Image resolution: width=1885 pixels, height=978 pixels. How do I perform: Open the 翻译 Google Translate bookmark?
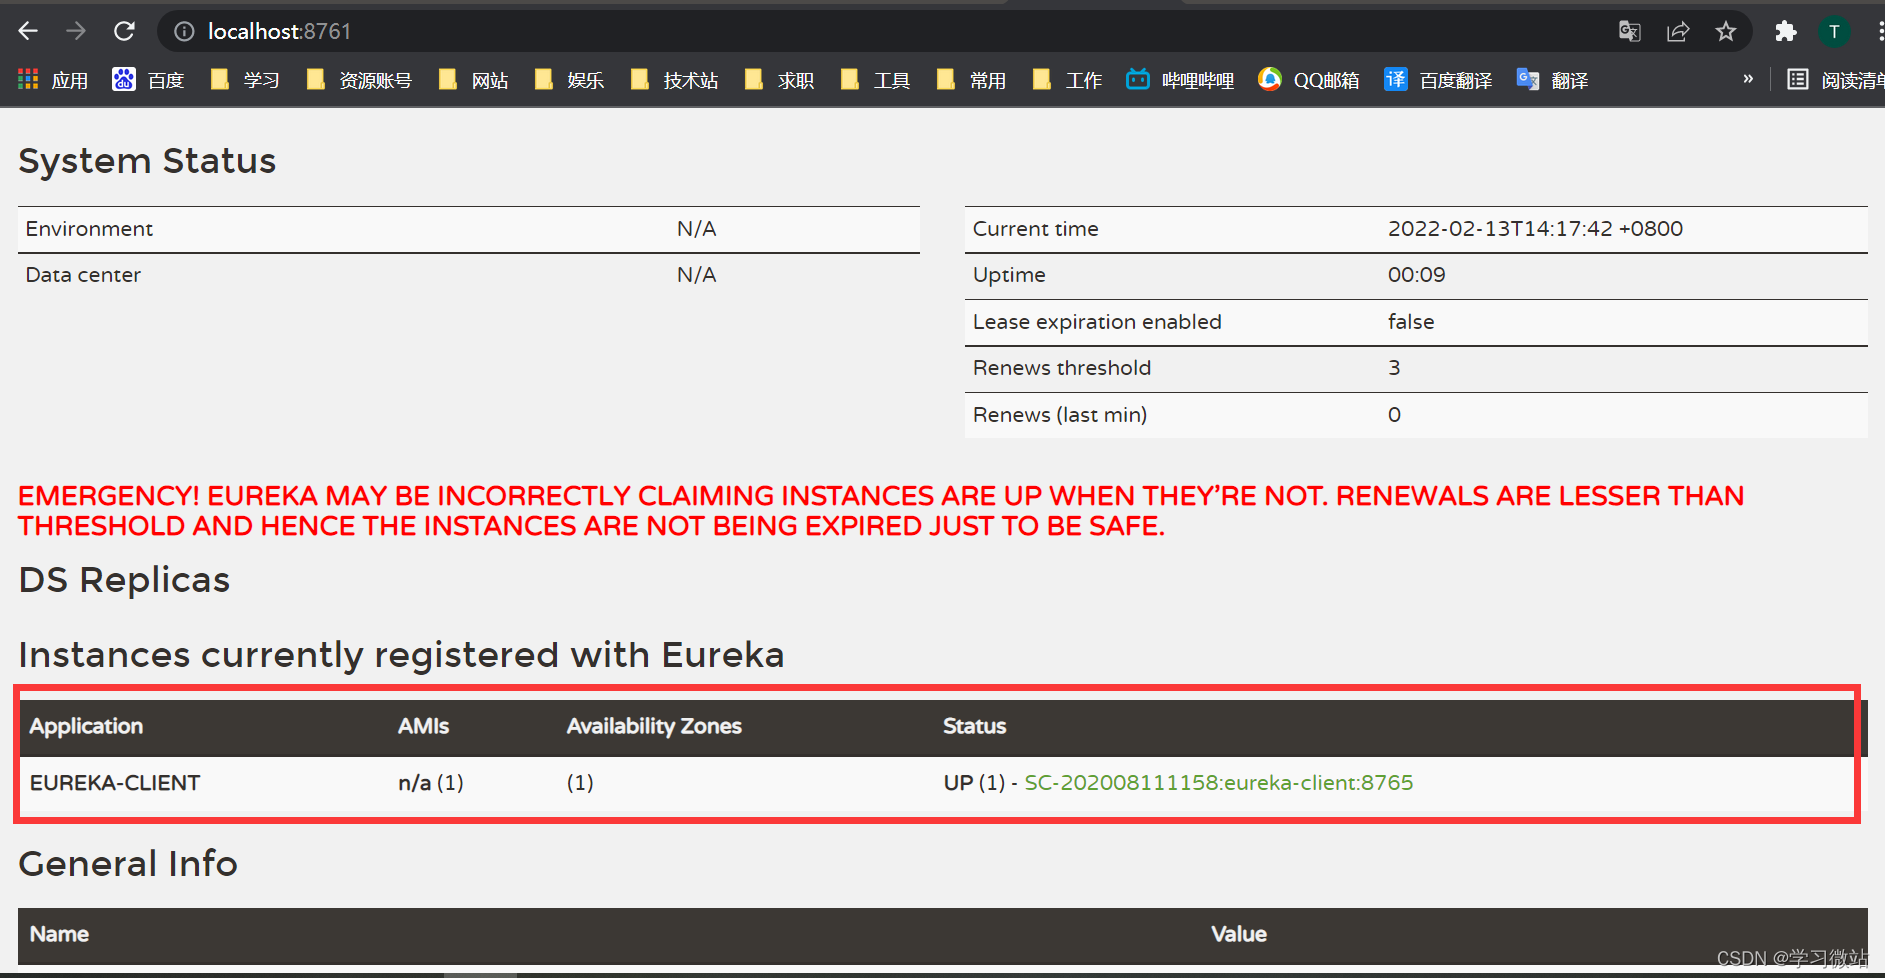click(x=1553, y=80)
